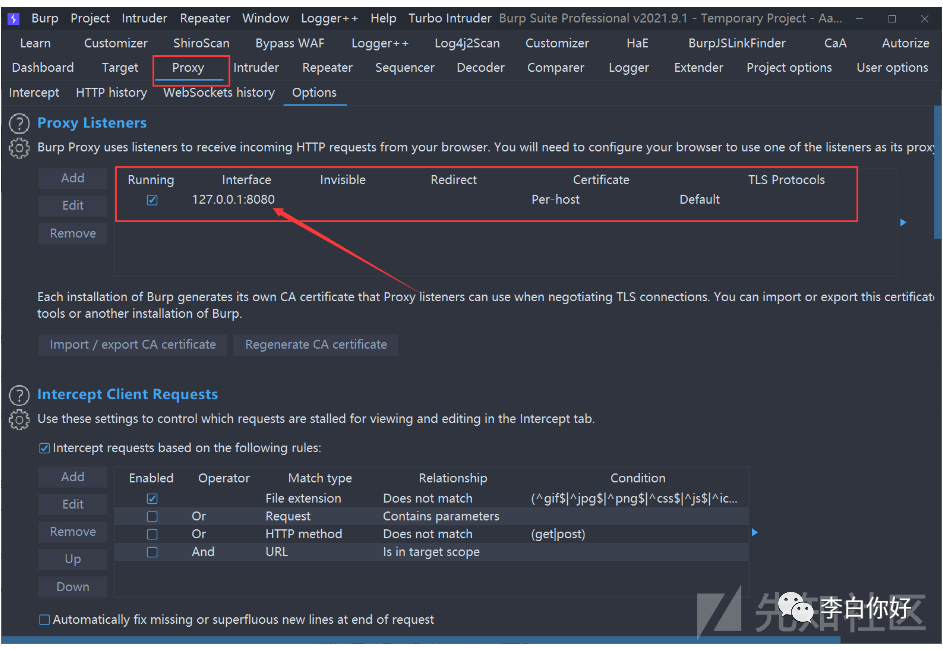This screenshot has width=943, height=650.
Task: Switch to the Extender tab
Action: click(x=698, y=68)
